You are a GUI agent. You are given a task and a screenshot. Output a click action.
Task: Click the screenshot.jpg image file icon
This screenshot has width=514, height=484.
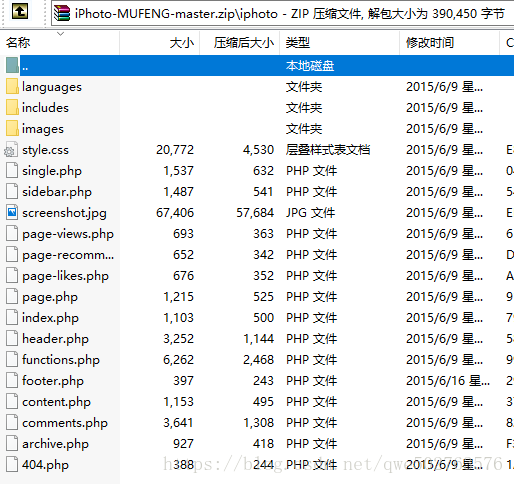click(x=12, y=212)
